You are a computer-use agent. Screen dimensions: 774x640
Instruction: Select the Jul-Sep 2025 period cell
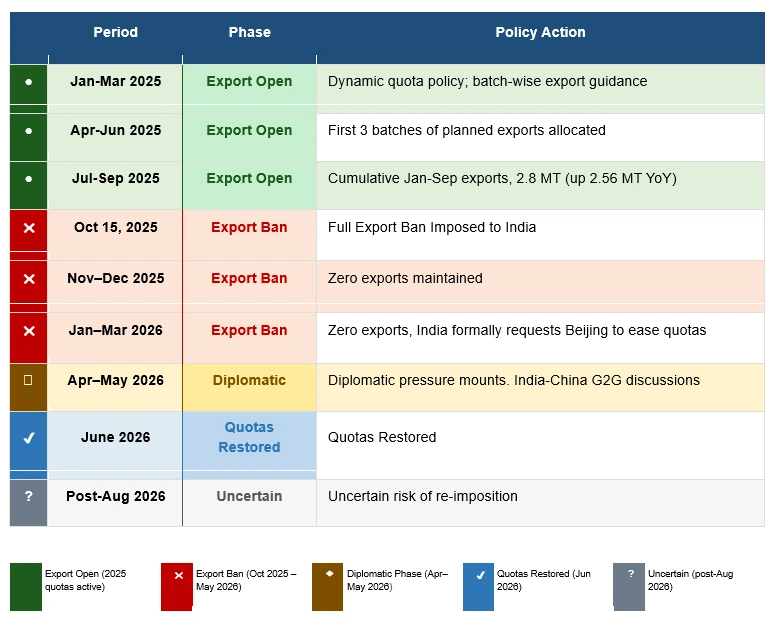pyautogui.click(x=116, y=185)
